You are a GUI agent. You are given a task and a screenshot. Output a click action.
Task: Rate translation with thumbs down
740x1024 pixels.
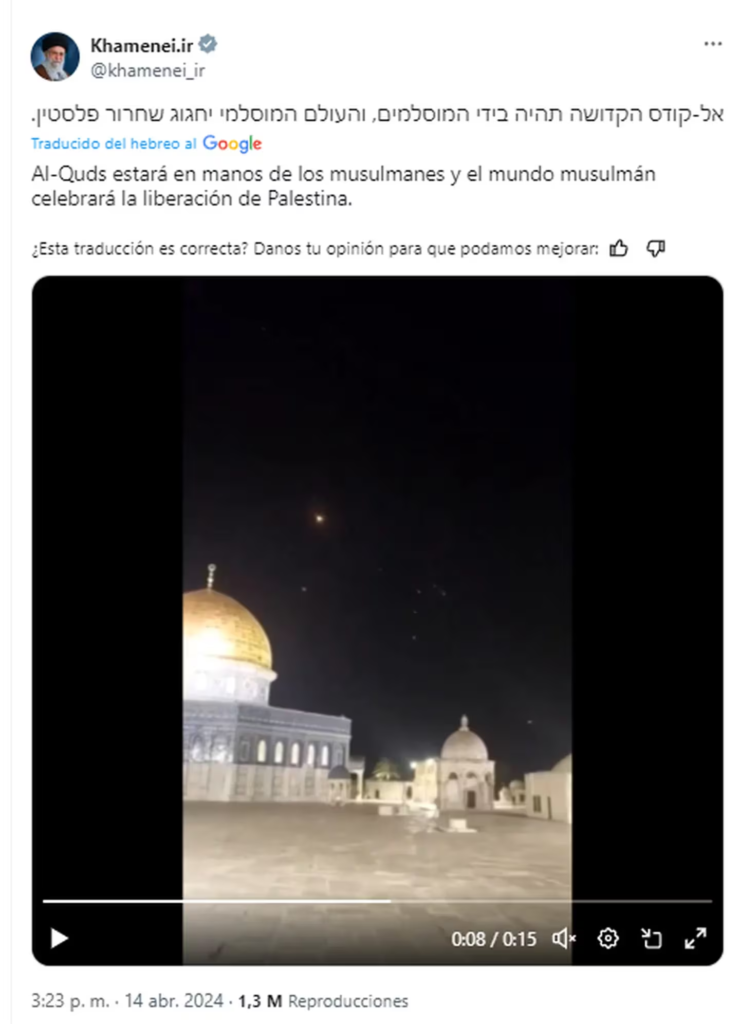coord(656,249)
